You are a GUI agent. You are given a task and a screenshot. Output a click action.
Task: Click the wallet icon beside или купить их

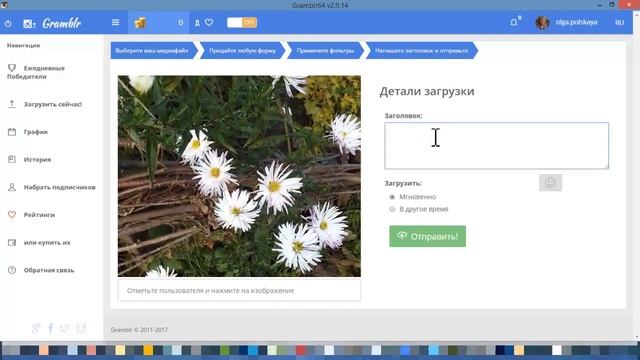pos(12,242)
